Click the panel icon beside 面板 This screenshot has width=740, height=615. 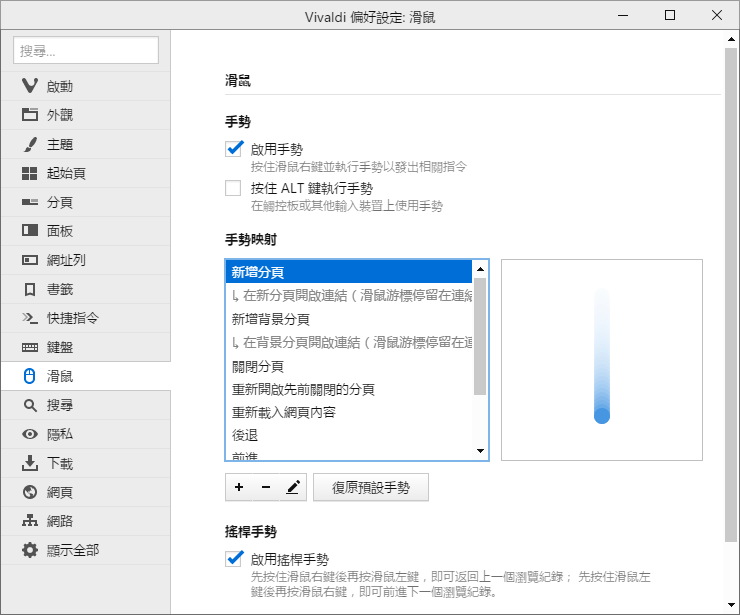click(30, 230)
